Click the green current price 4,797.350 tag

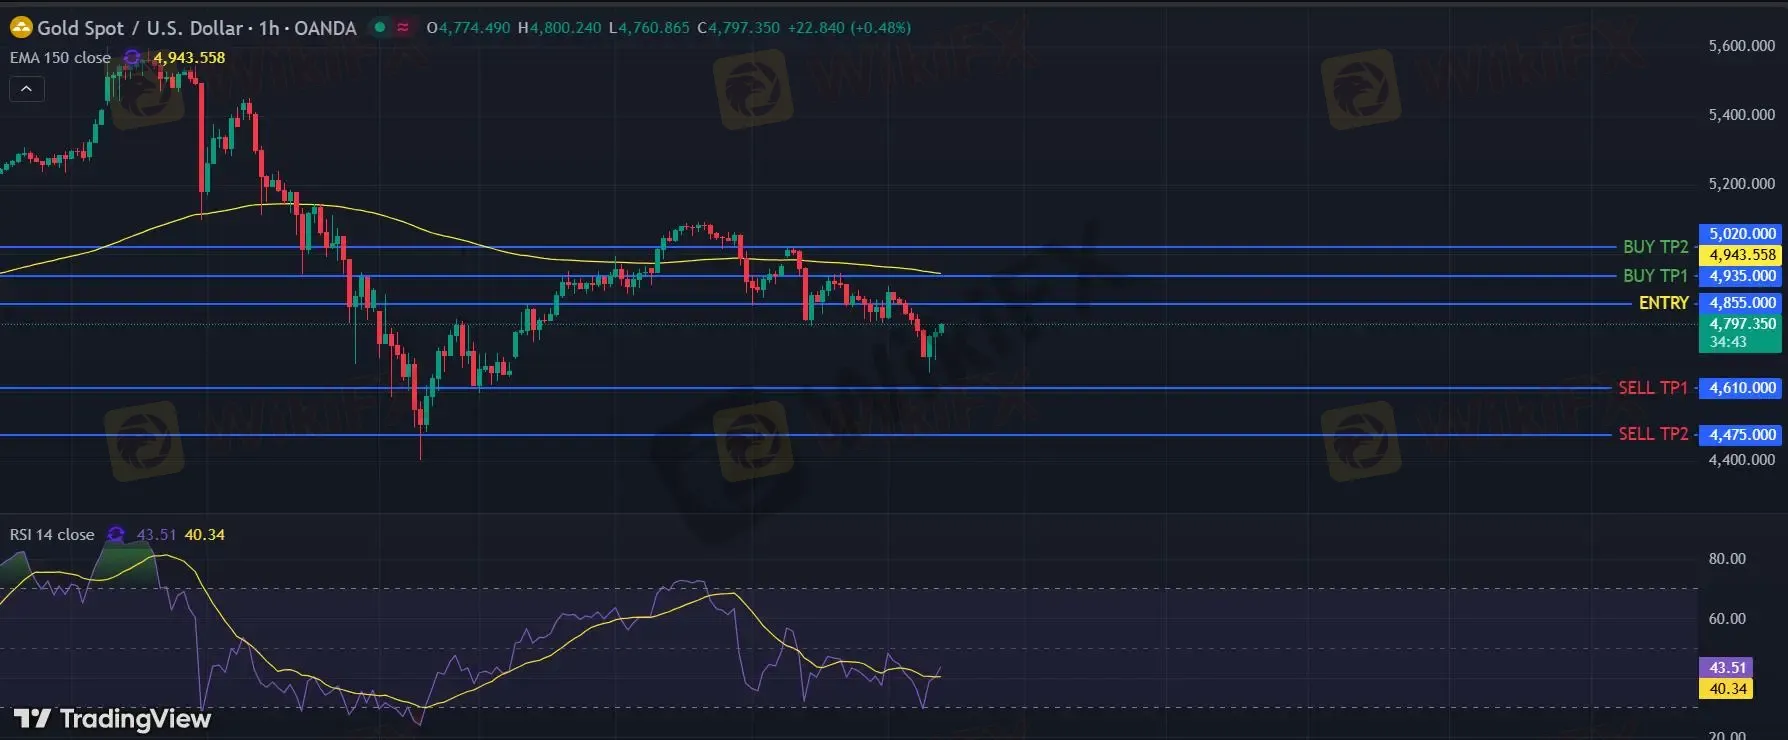point(1741,332)
